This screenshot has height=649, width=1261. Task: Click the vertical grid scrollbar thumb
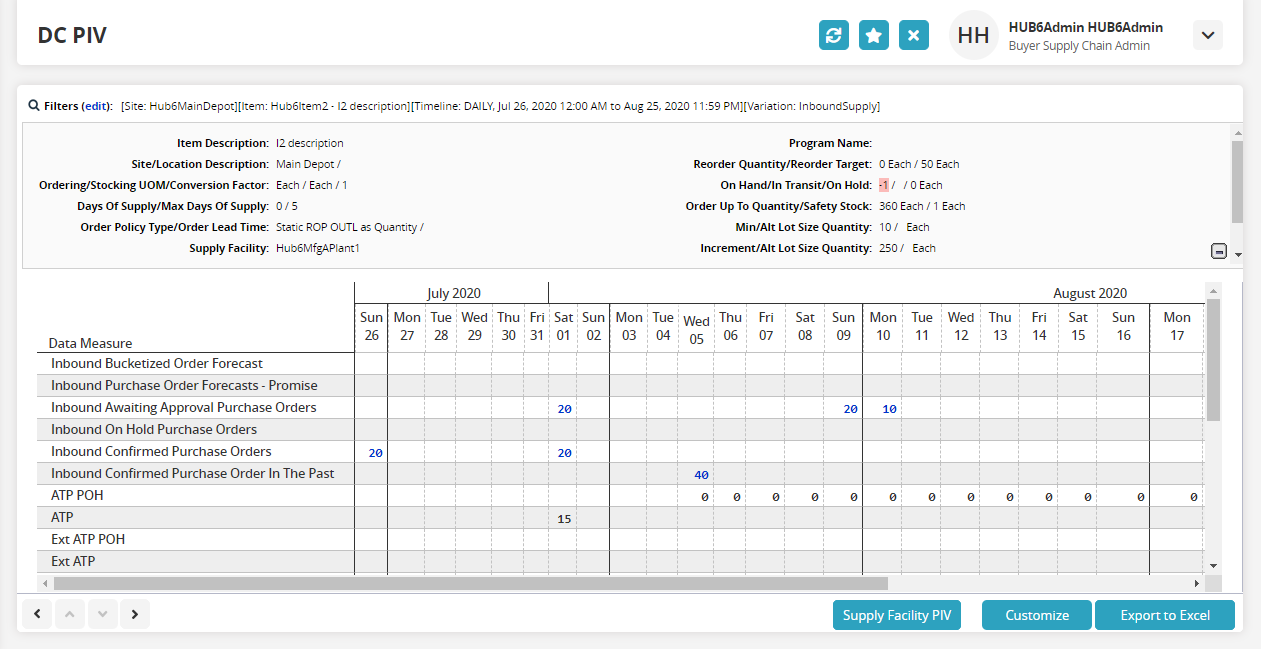(1213, 360)
